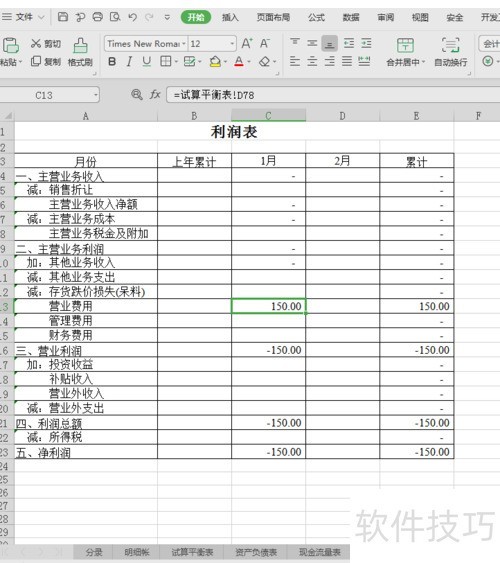Open Print Preview from quick toolbar

click(x=115, y=17)
